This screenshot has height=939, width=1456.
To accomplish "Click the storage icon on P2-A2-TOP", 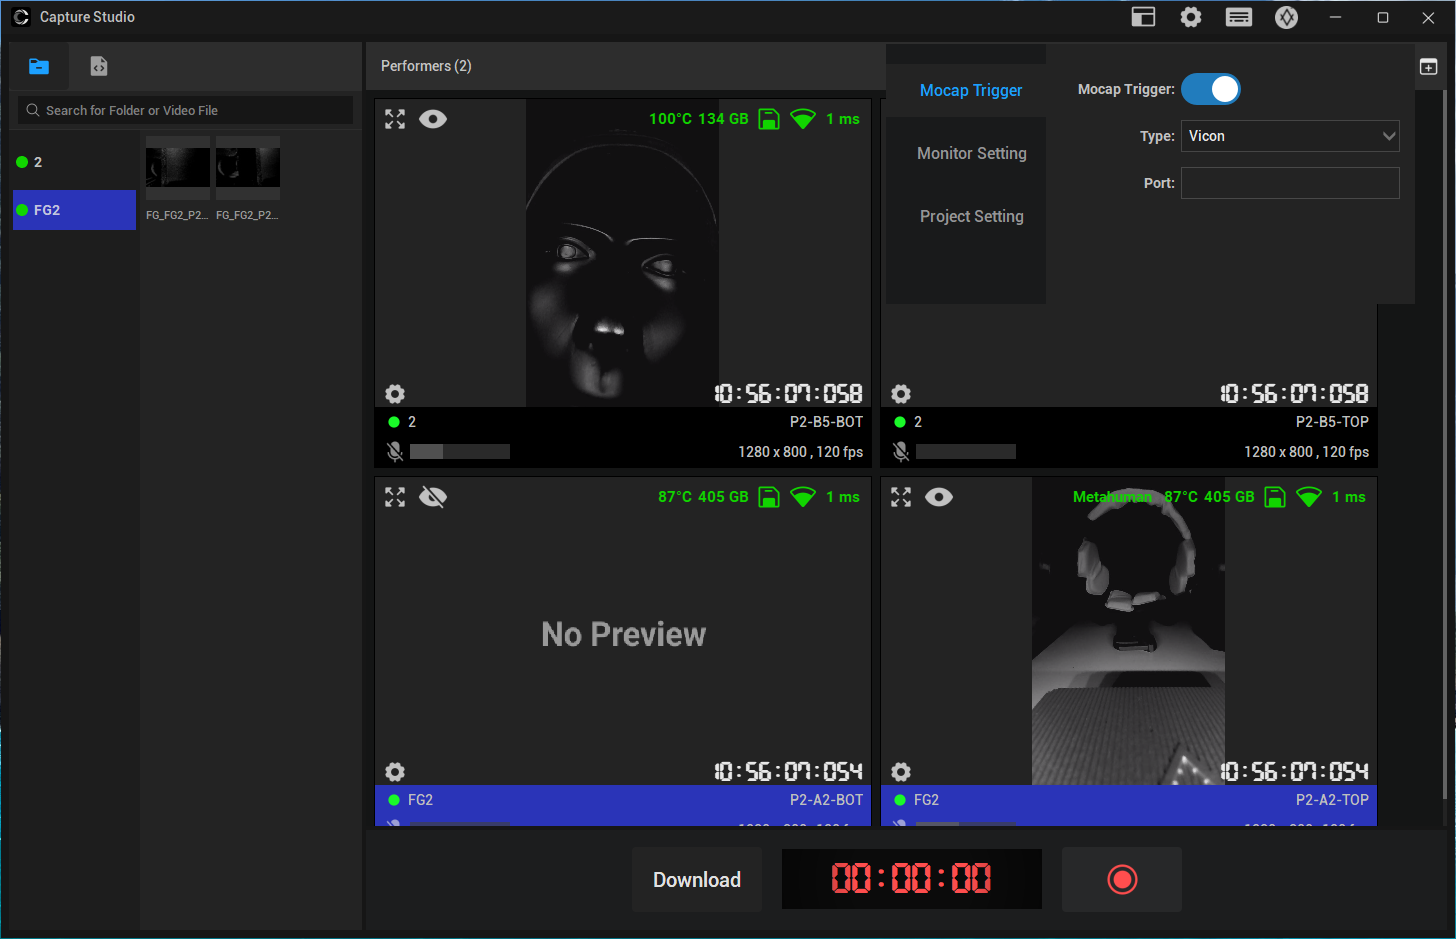I will point(1275,497).
